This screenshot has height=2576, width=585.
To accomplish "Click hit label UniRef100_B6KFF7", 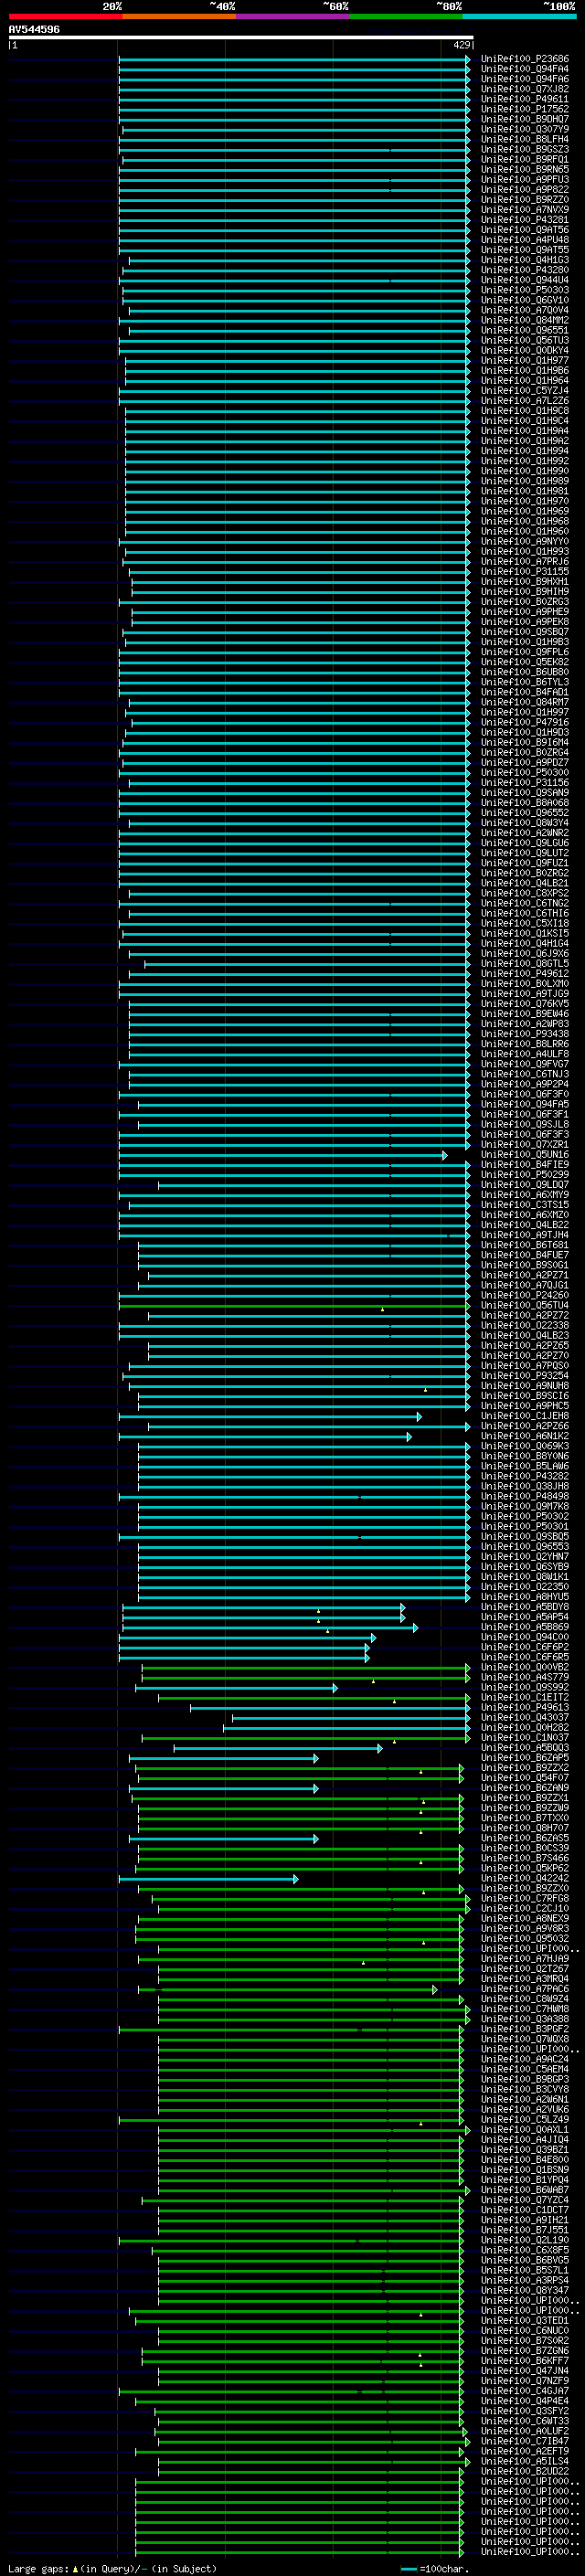I will 525,2362.
